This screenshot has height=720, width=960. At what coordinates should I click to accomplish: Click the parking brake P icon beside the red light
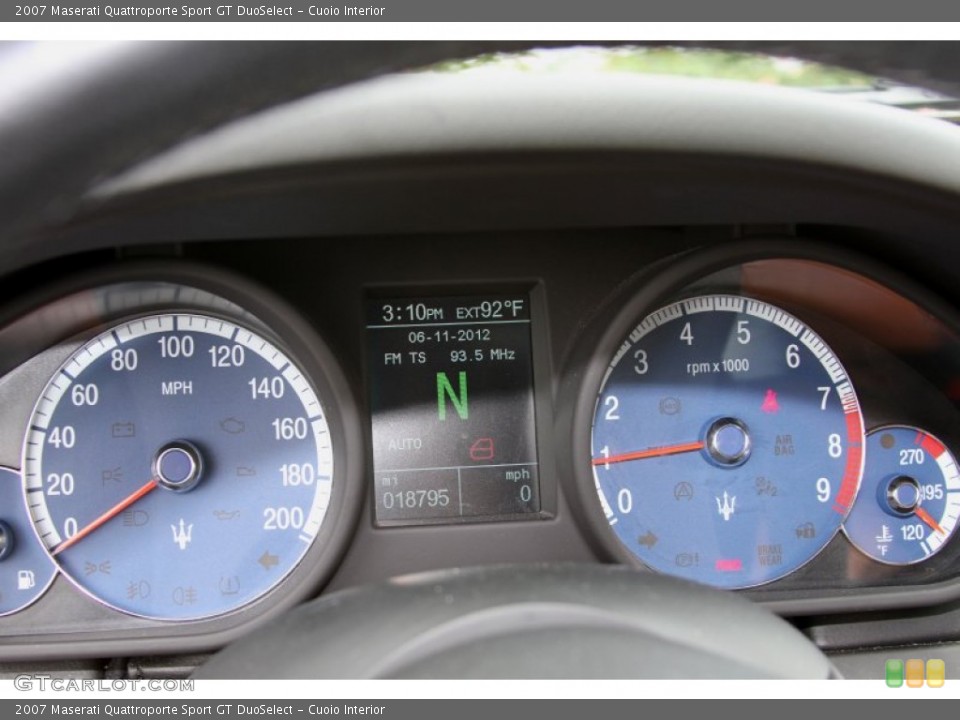pos(687,559)
